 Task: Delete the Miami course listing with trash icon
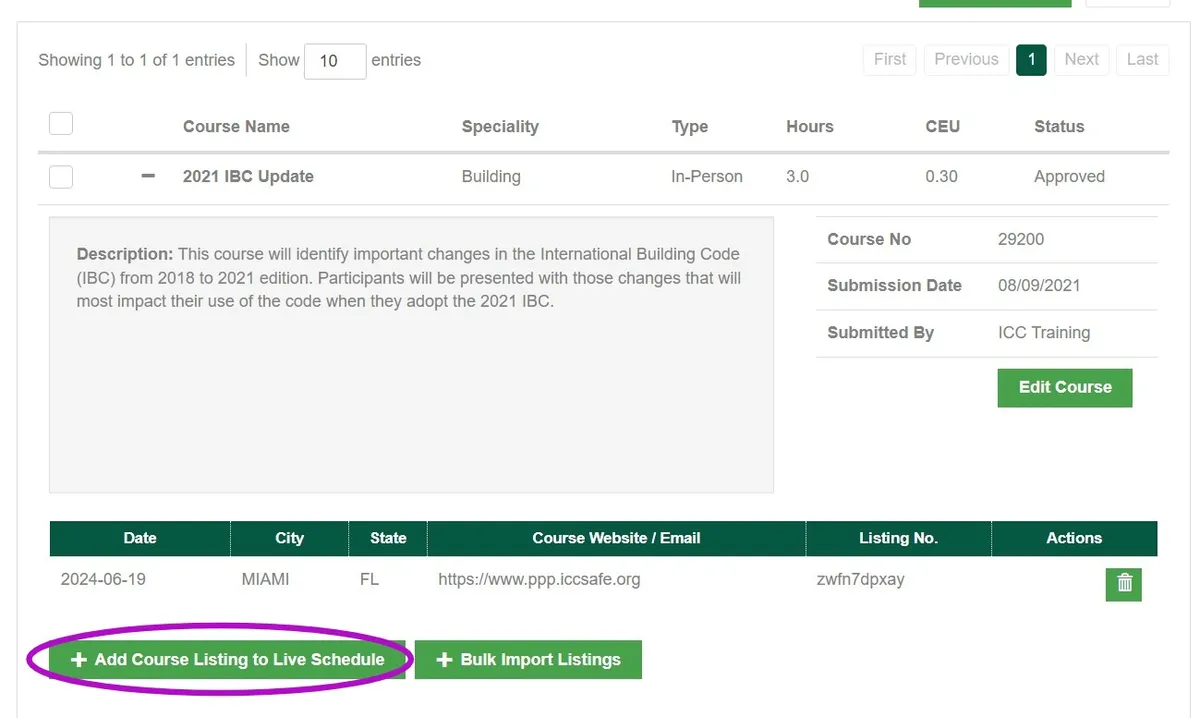tap(1123, 584)
